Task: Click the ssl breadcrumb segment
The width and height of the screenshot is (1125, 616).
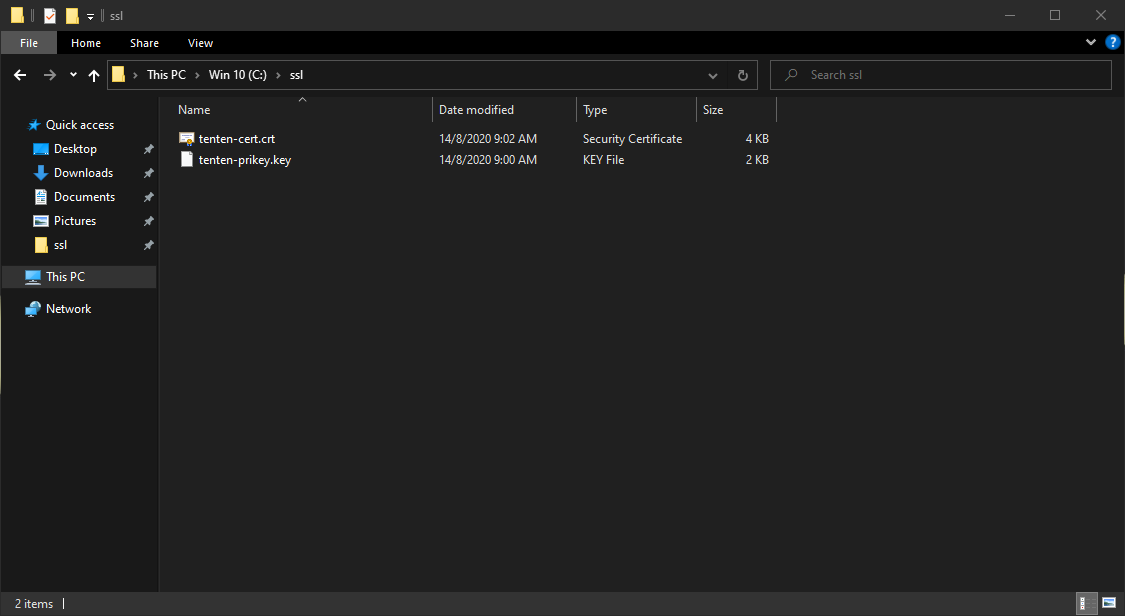Action: pyautogui.click(x=296, y=75)
